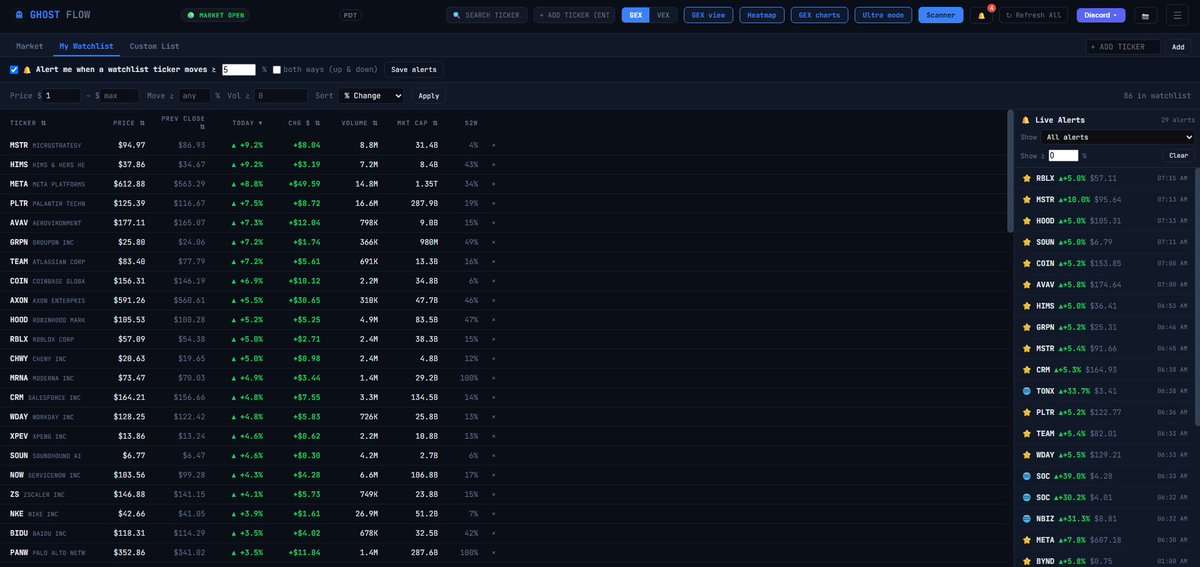The width and height of the screenshot is (1200, 567).
Task: Open the All alerts show dropdown
Action: (x=1117, y=137)
